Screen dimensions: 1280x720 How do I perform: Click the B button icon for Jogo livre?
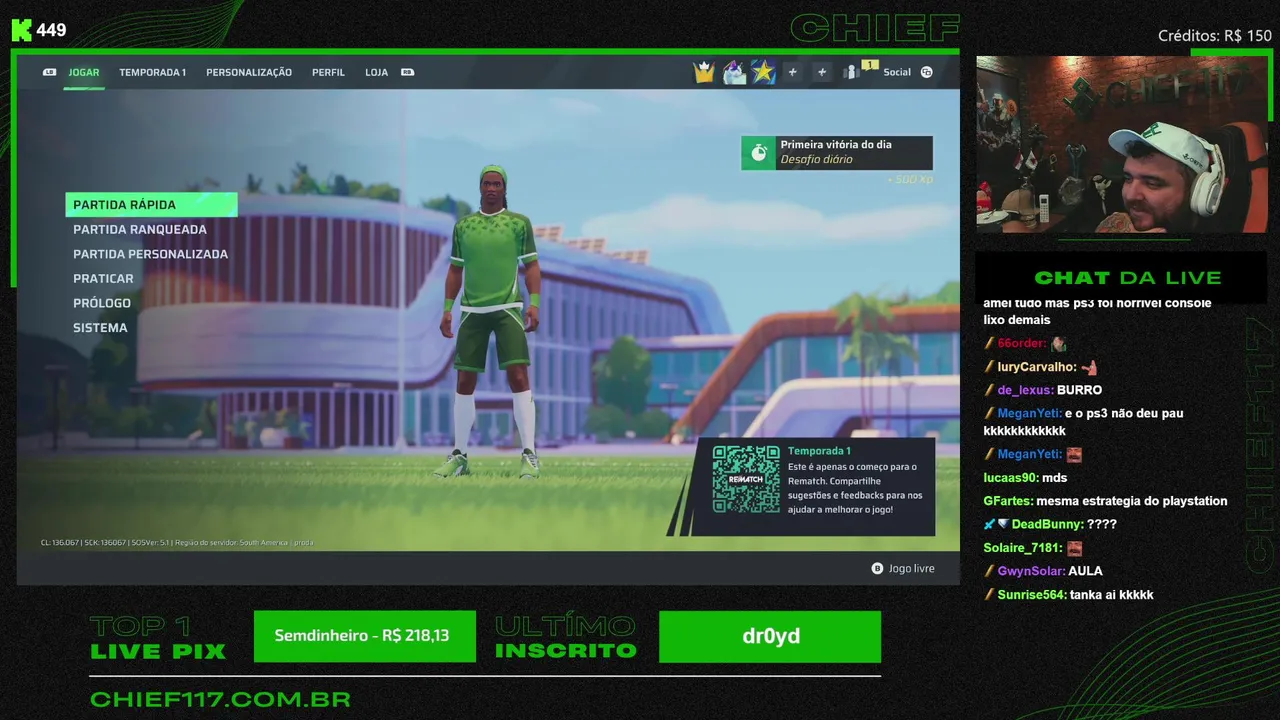(878, 568)
